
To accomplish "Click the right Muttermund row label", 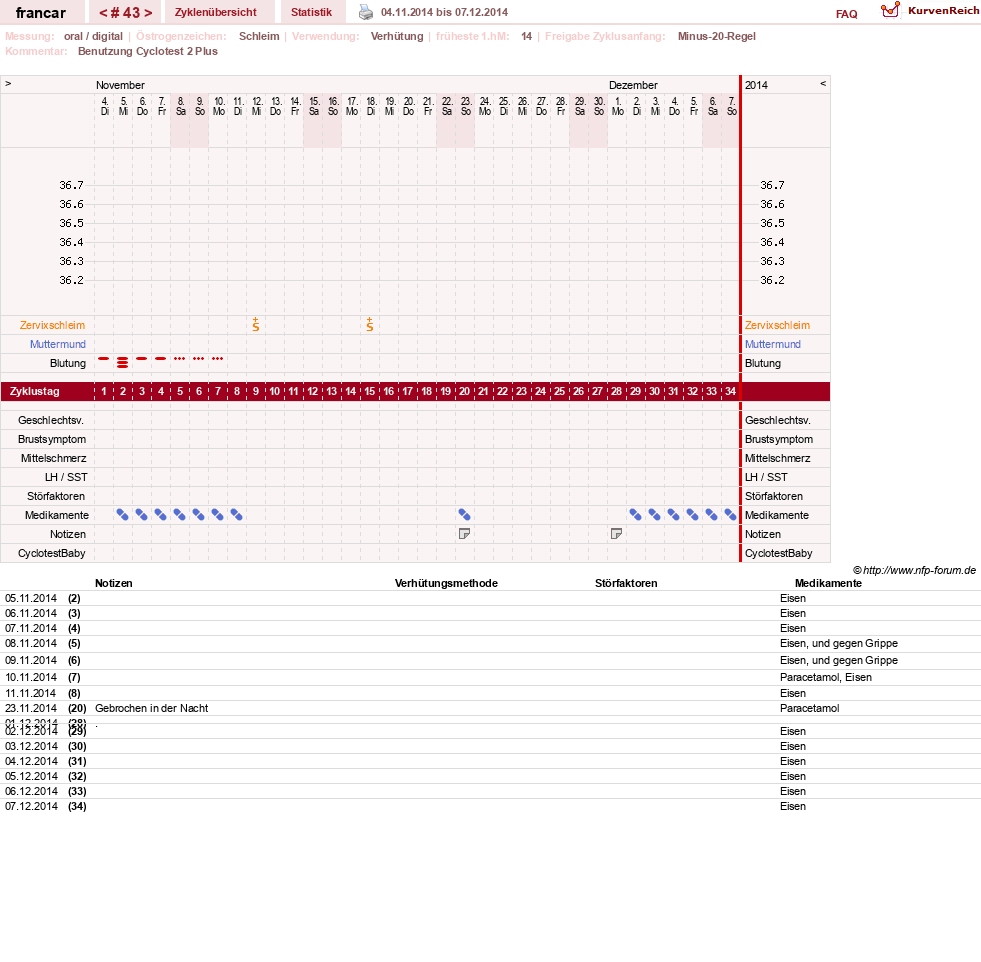I will (773, 344).
